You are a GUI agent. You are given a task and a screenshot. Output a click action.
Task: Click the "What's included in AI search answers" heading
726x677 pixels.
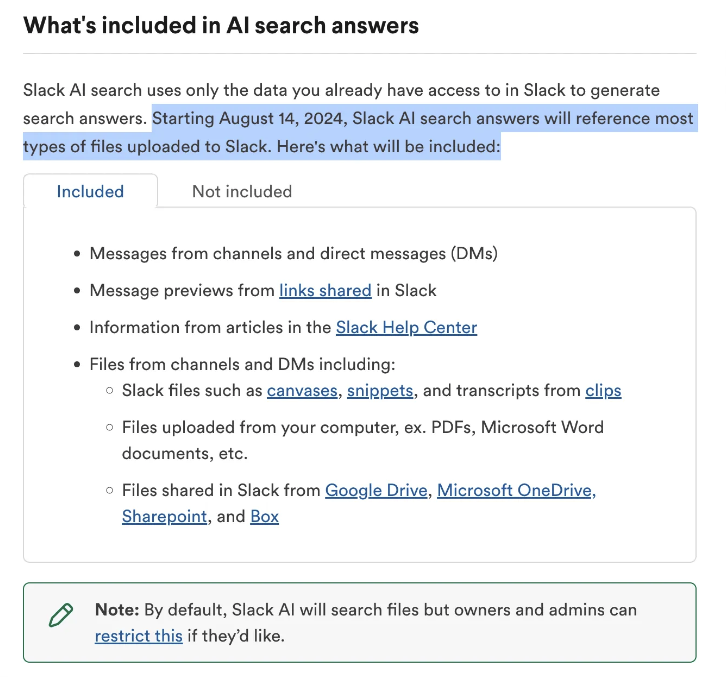click(221, 25)
